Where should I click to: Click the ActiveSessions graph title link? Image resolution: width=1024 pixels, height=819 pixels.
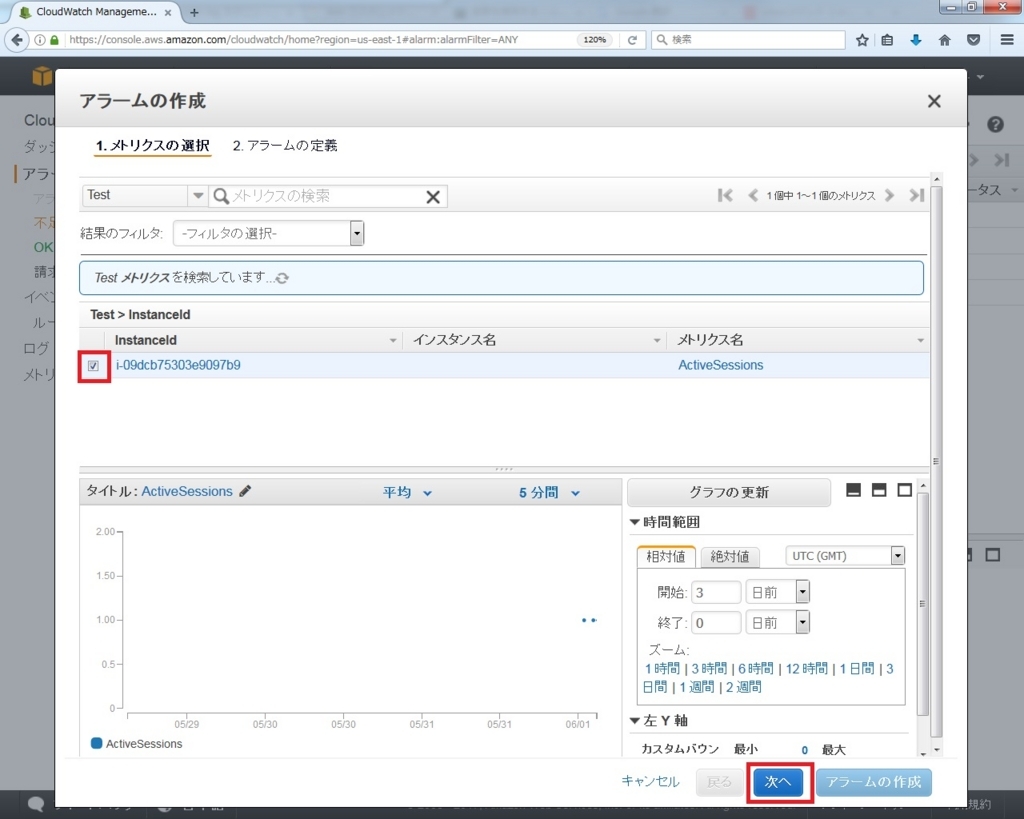click(x=187, y=491)
